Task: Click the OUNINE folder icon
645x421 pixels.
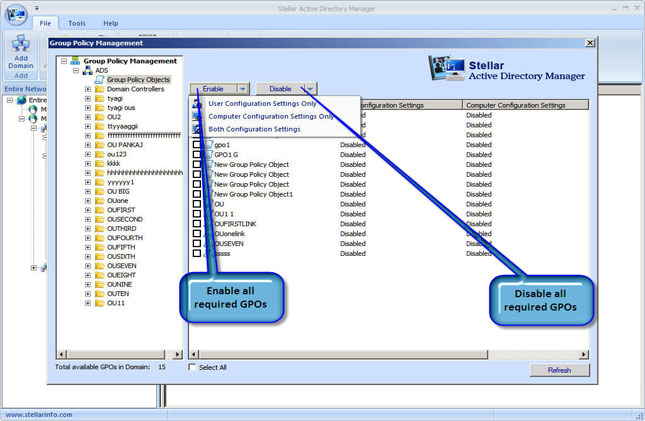Action: point(99,284)
